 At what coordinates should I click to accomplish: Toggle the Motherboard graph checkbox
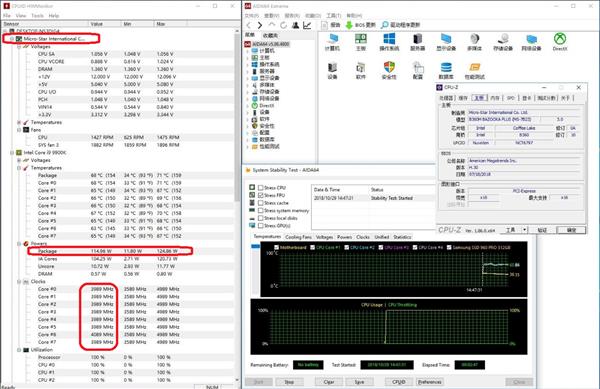click(276, 247)
